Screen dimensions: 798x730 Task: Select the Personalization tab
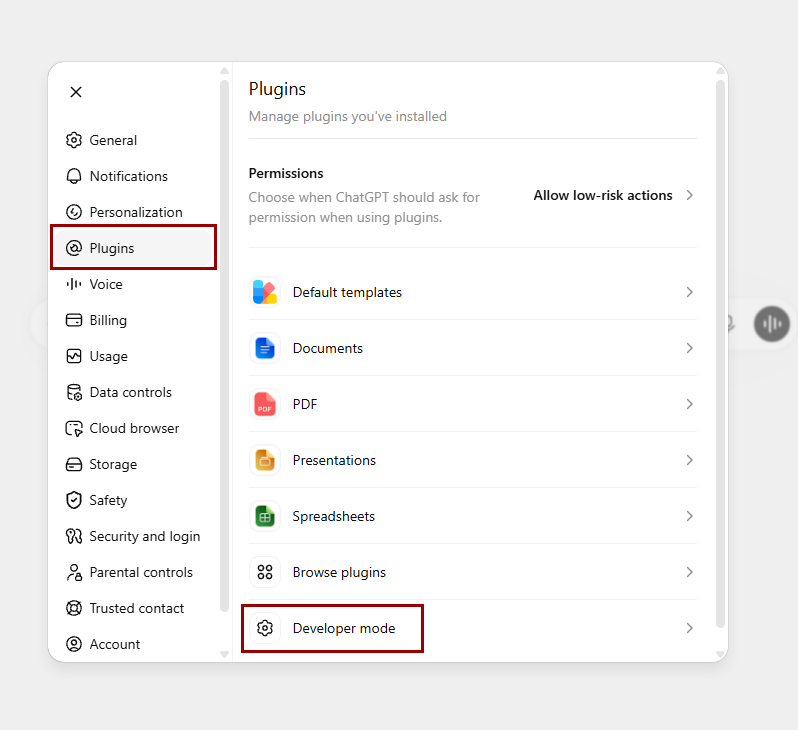pyautogui.click(x=133, y=212)
